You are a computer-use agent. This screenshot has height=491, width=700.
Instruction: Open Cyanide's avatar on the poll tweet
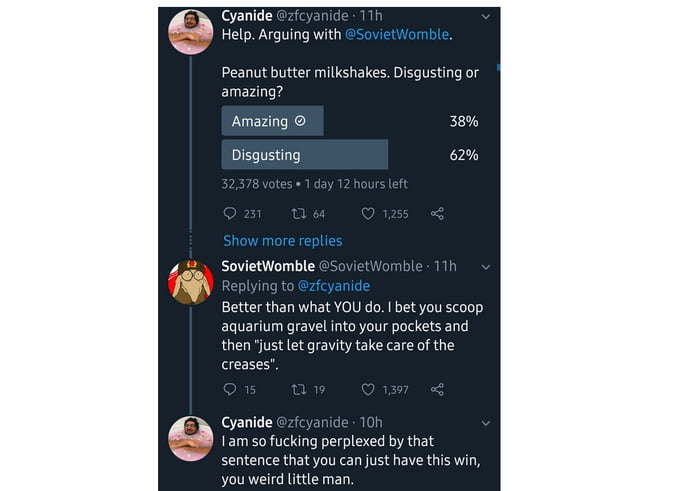point(190,32)
